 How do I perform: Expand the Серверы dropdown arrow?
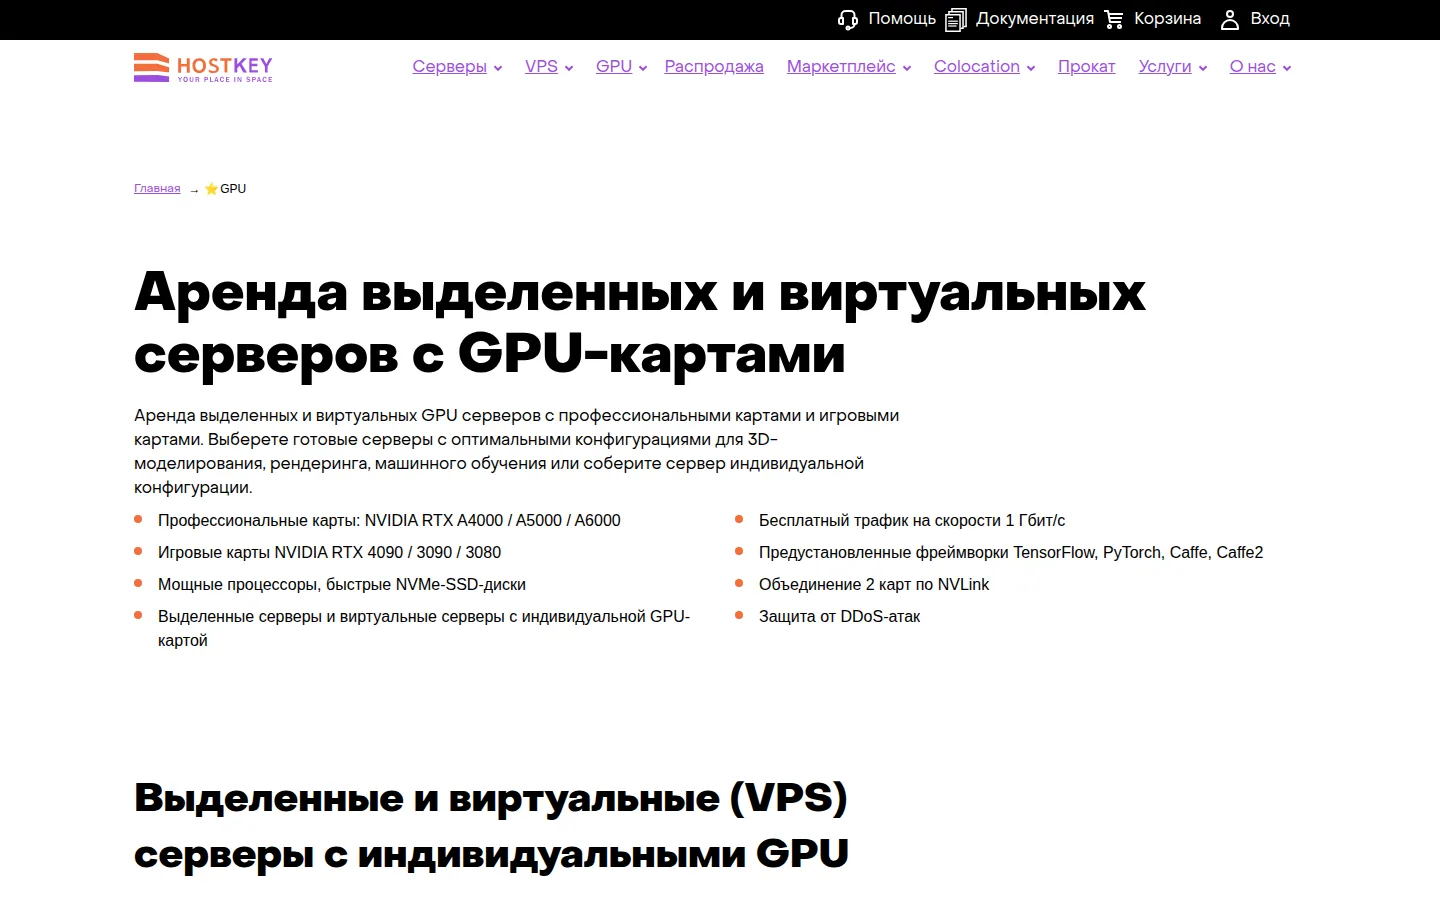click(x=498, y=68)
